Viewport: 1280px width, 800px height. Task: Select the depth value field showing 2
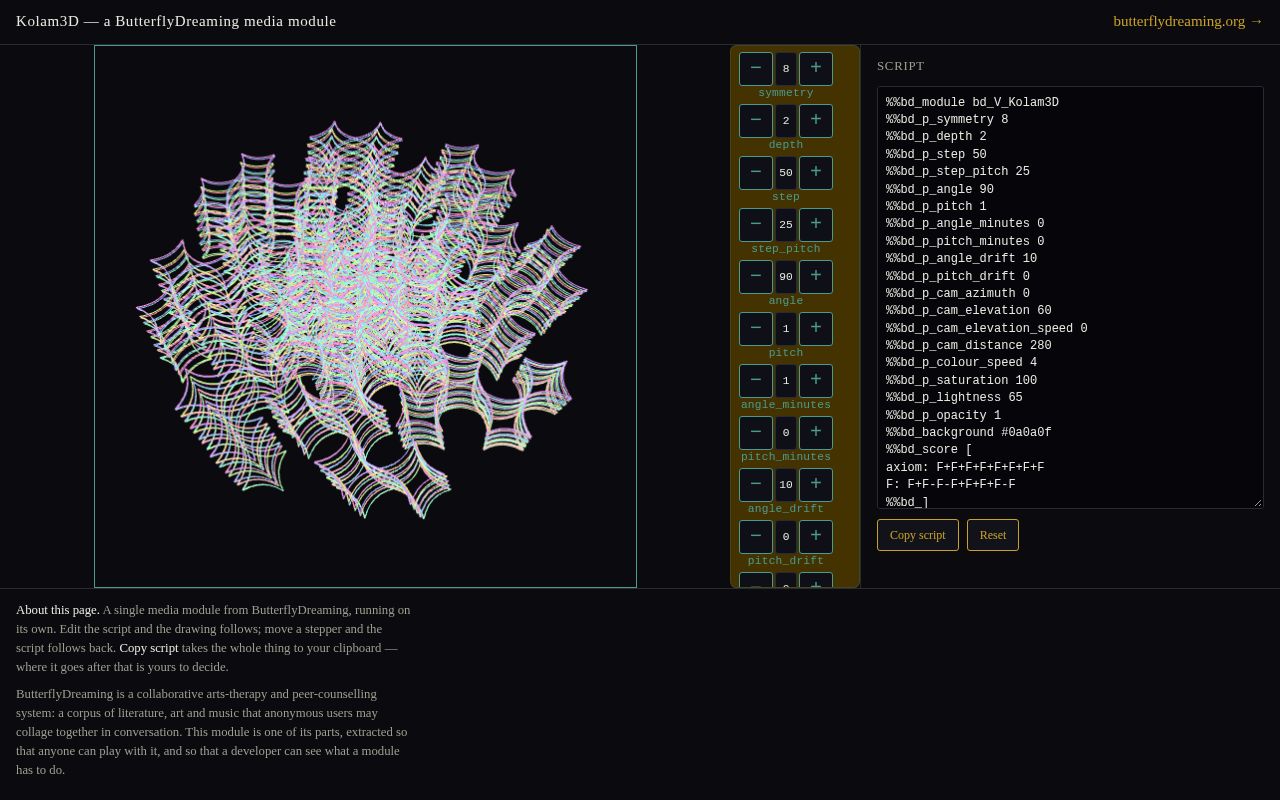(786, 121)
